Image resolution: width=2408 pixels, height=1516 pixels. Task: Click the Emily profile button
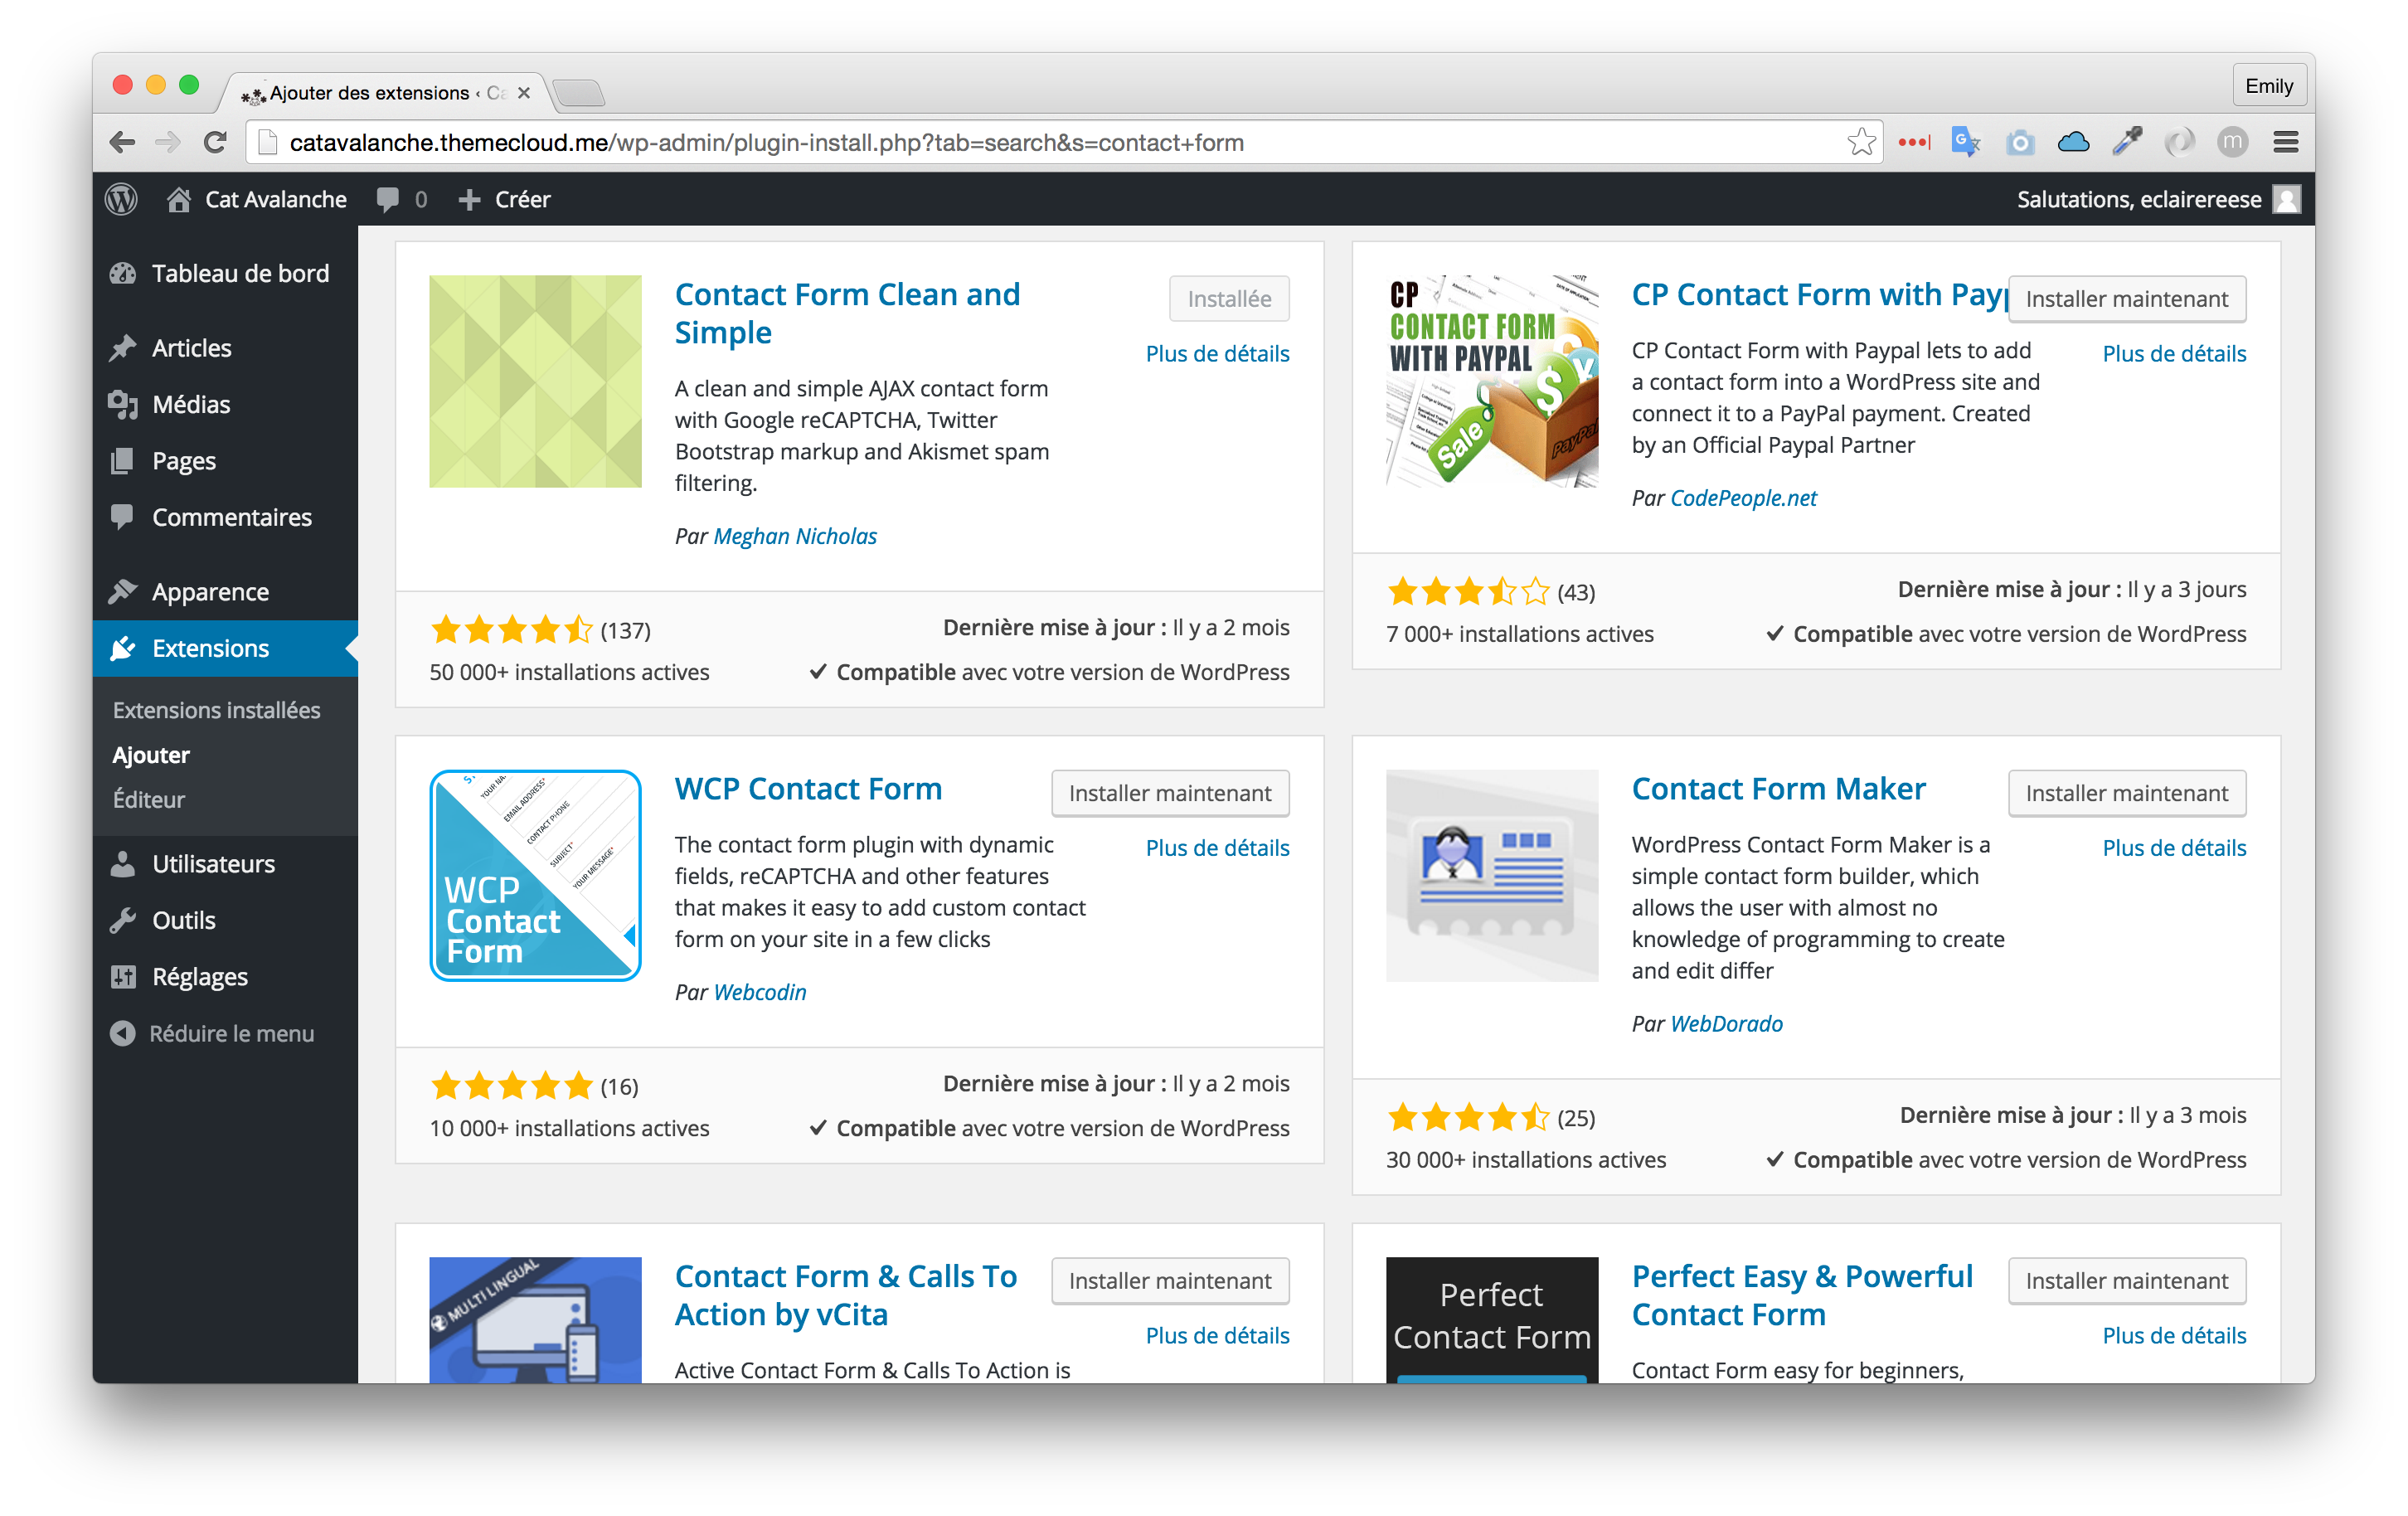(2269, 86)
